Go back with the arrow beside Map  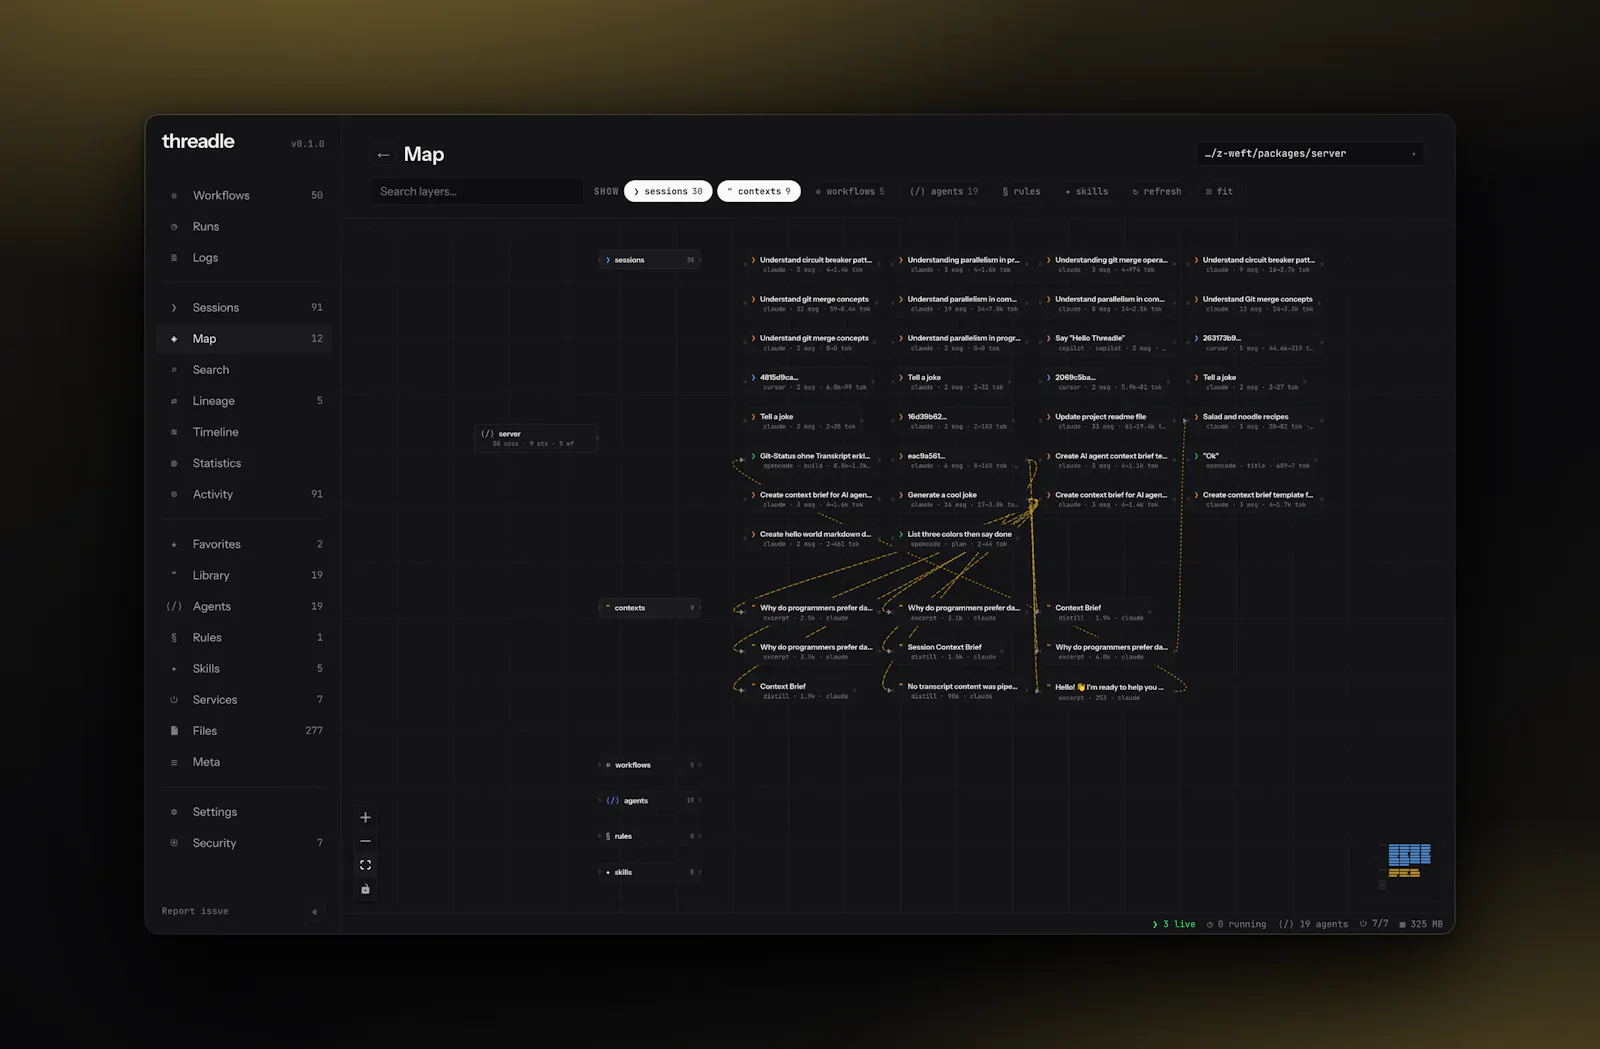[x=383, y=155]
